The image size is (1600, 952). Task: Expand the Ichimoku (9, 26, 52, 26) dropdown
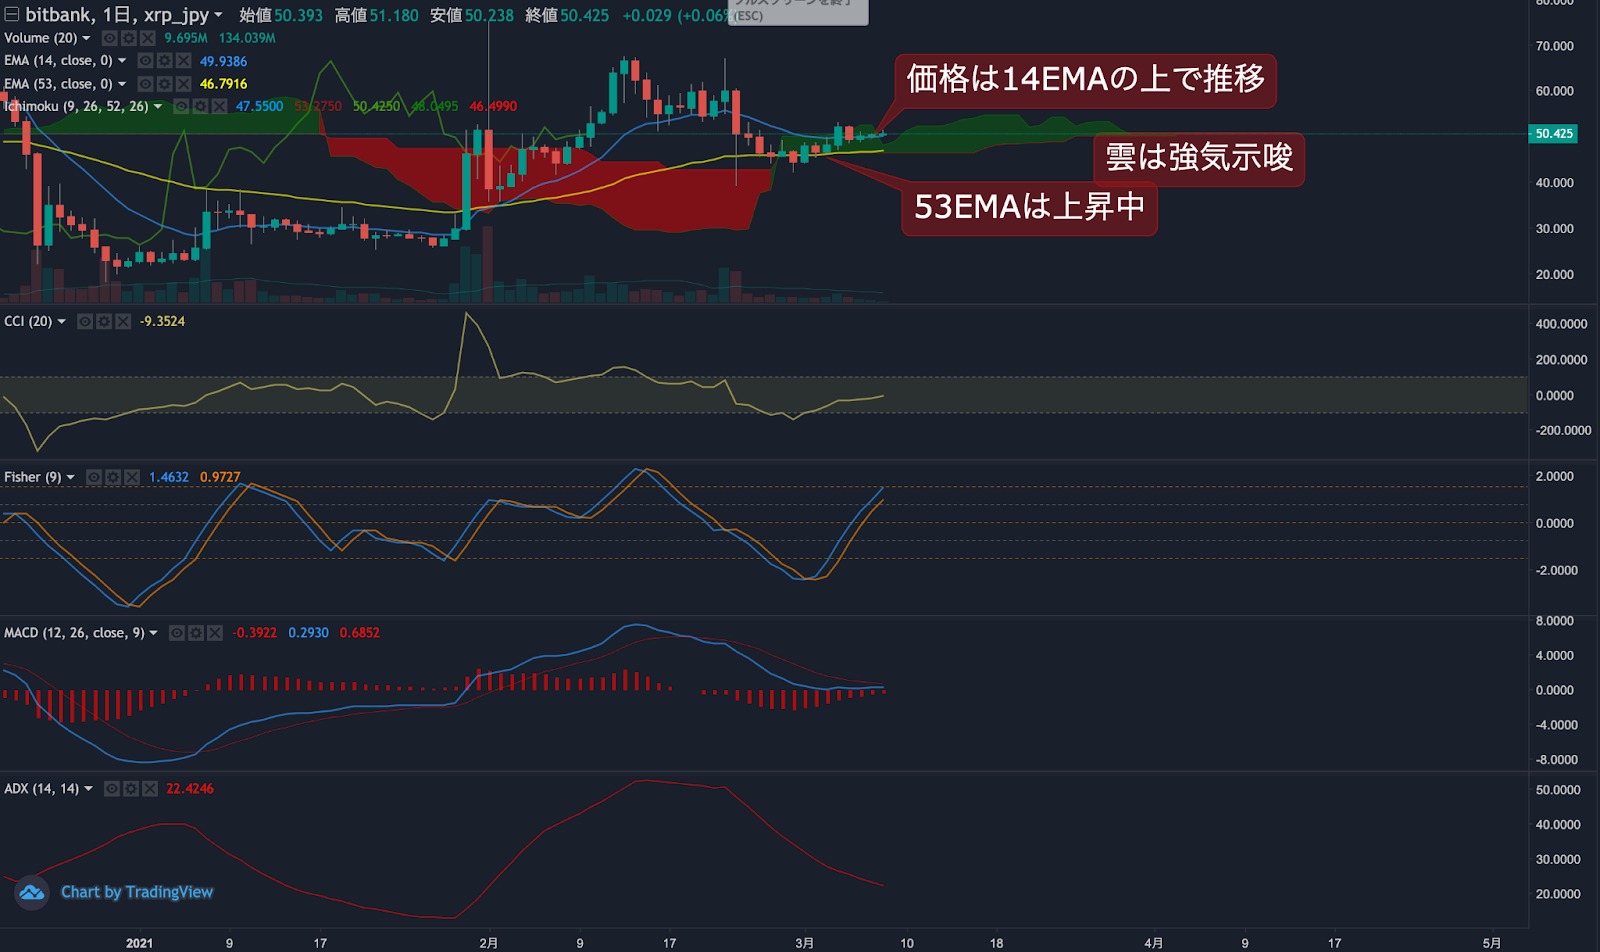pos(159,106)
